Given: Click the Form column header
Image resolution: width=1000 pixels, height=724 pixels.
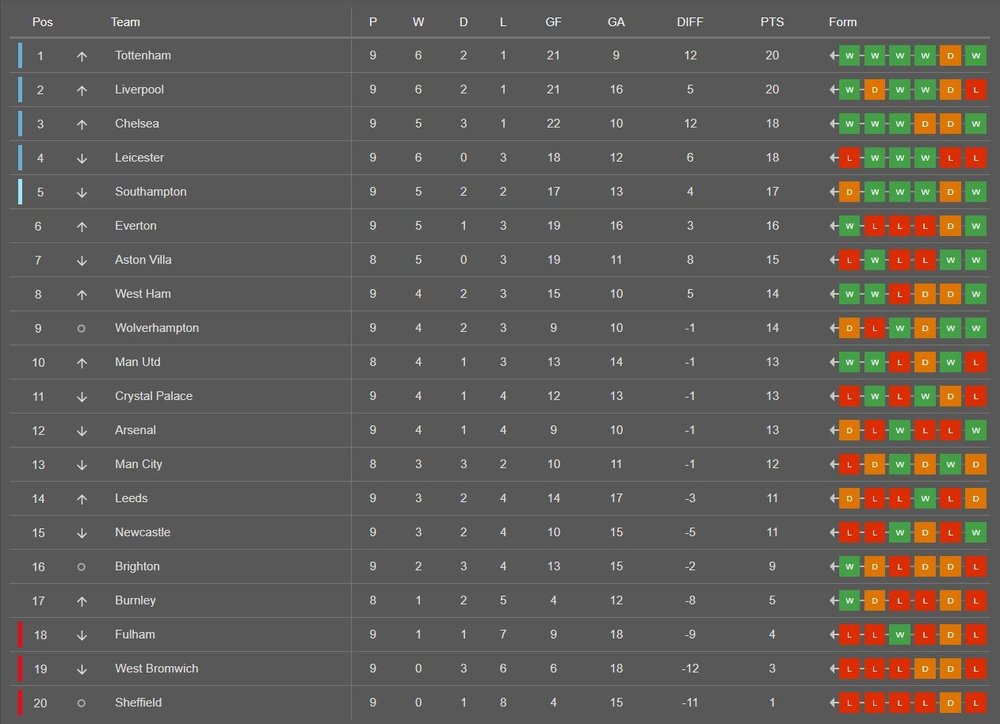Looking at the screenshot, I should point(842,22).
